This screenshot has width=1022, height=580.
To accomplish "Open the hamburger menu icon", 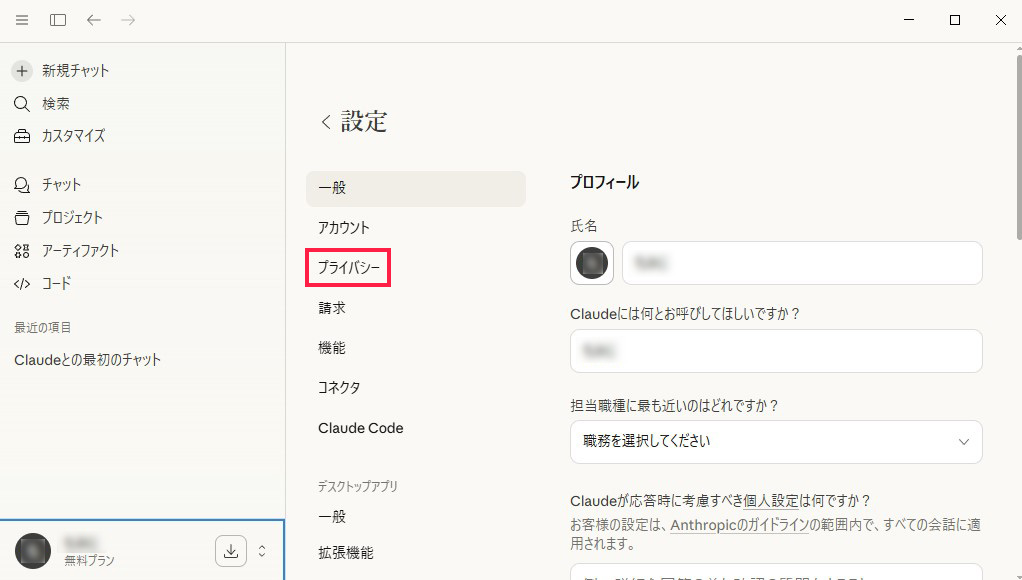I will (x=22, y=20).
